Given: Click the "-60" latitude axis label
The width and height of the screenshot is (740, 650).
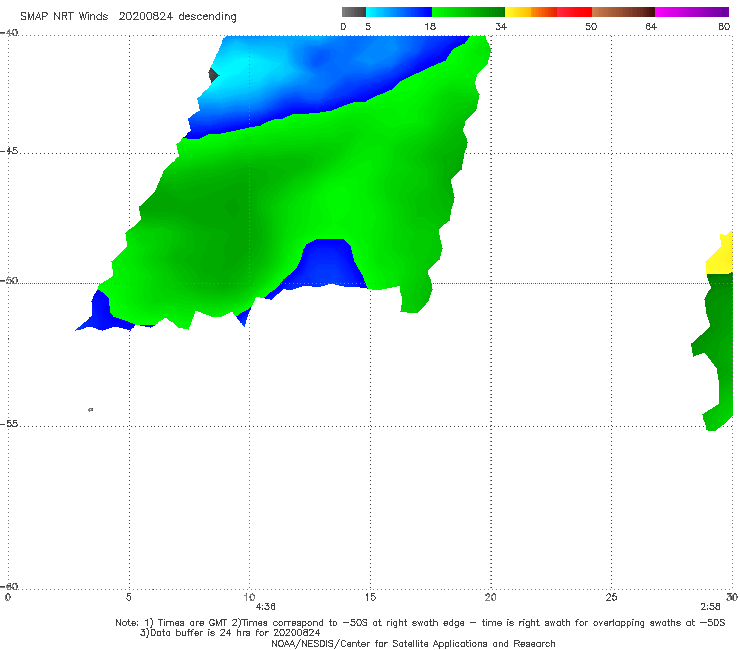Looking at the screenshot, I should click(x=9, y=587).
